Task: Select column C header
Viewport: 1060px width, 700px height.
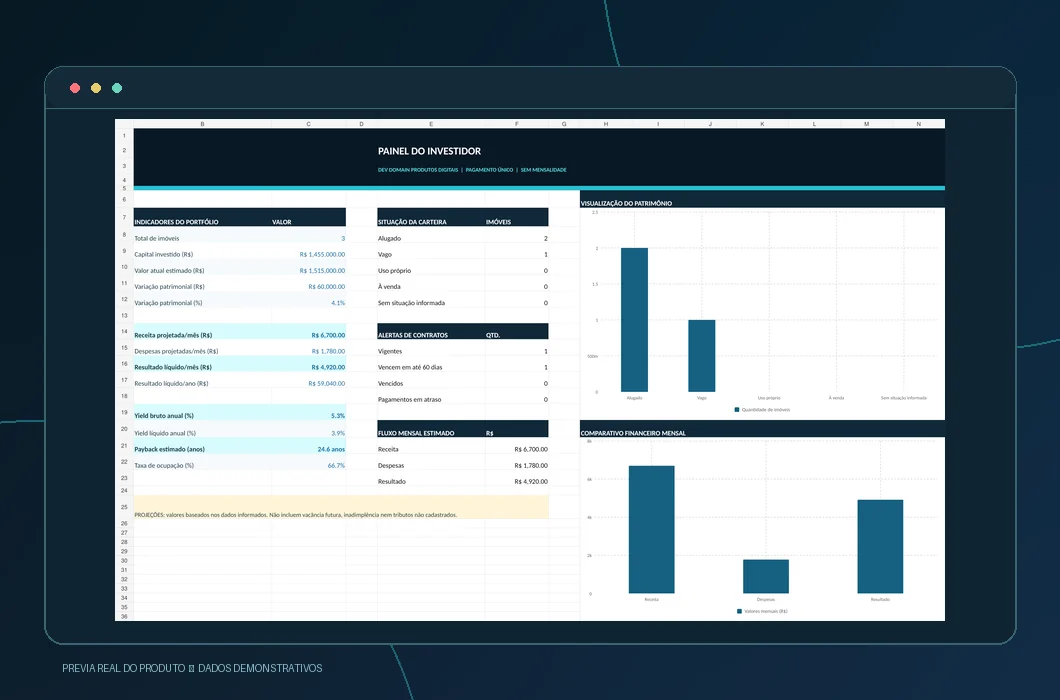Action: coord(308,124)
